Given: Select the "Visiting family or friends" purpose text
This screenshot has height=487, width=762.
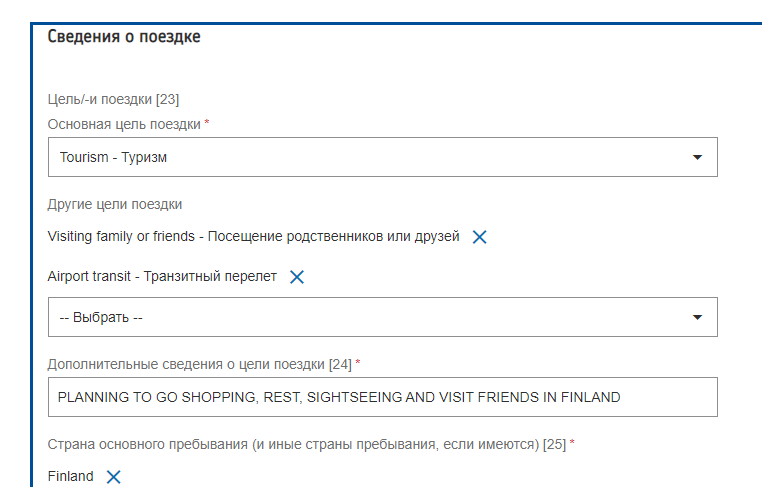Looking at the screenshot, I should [x=253, y=237].
